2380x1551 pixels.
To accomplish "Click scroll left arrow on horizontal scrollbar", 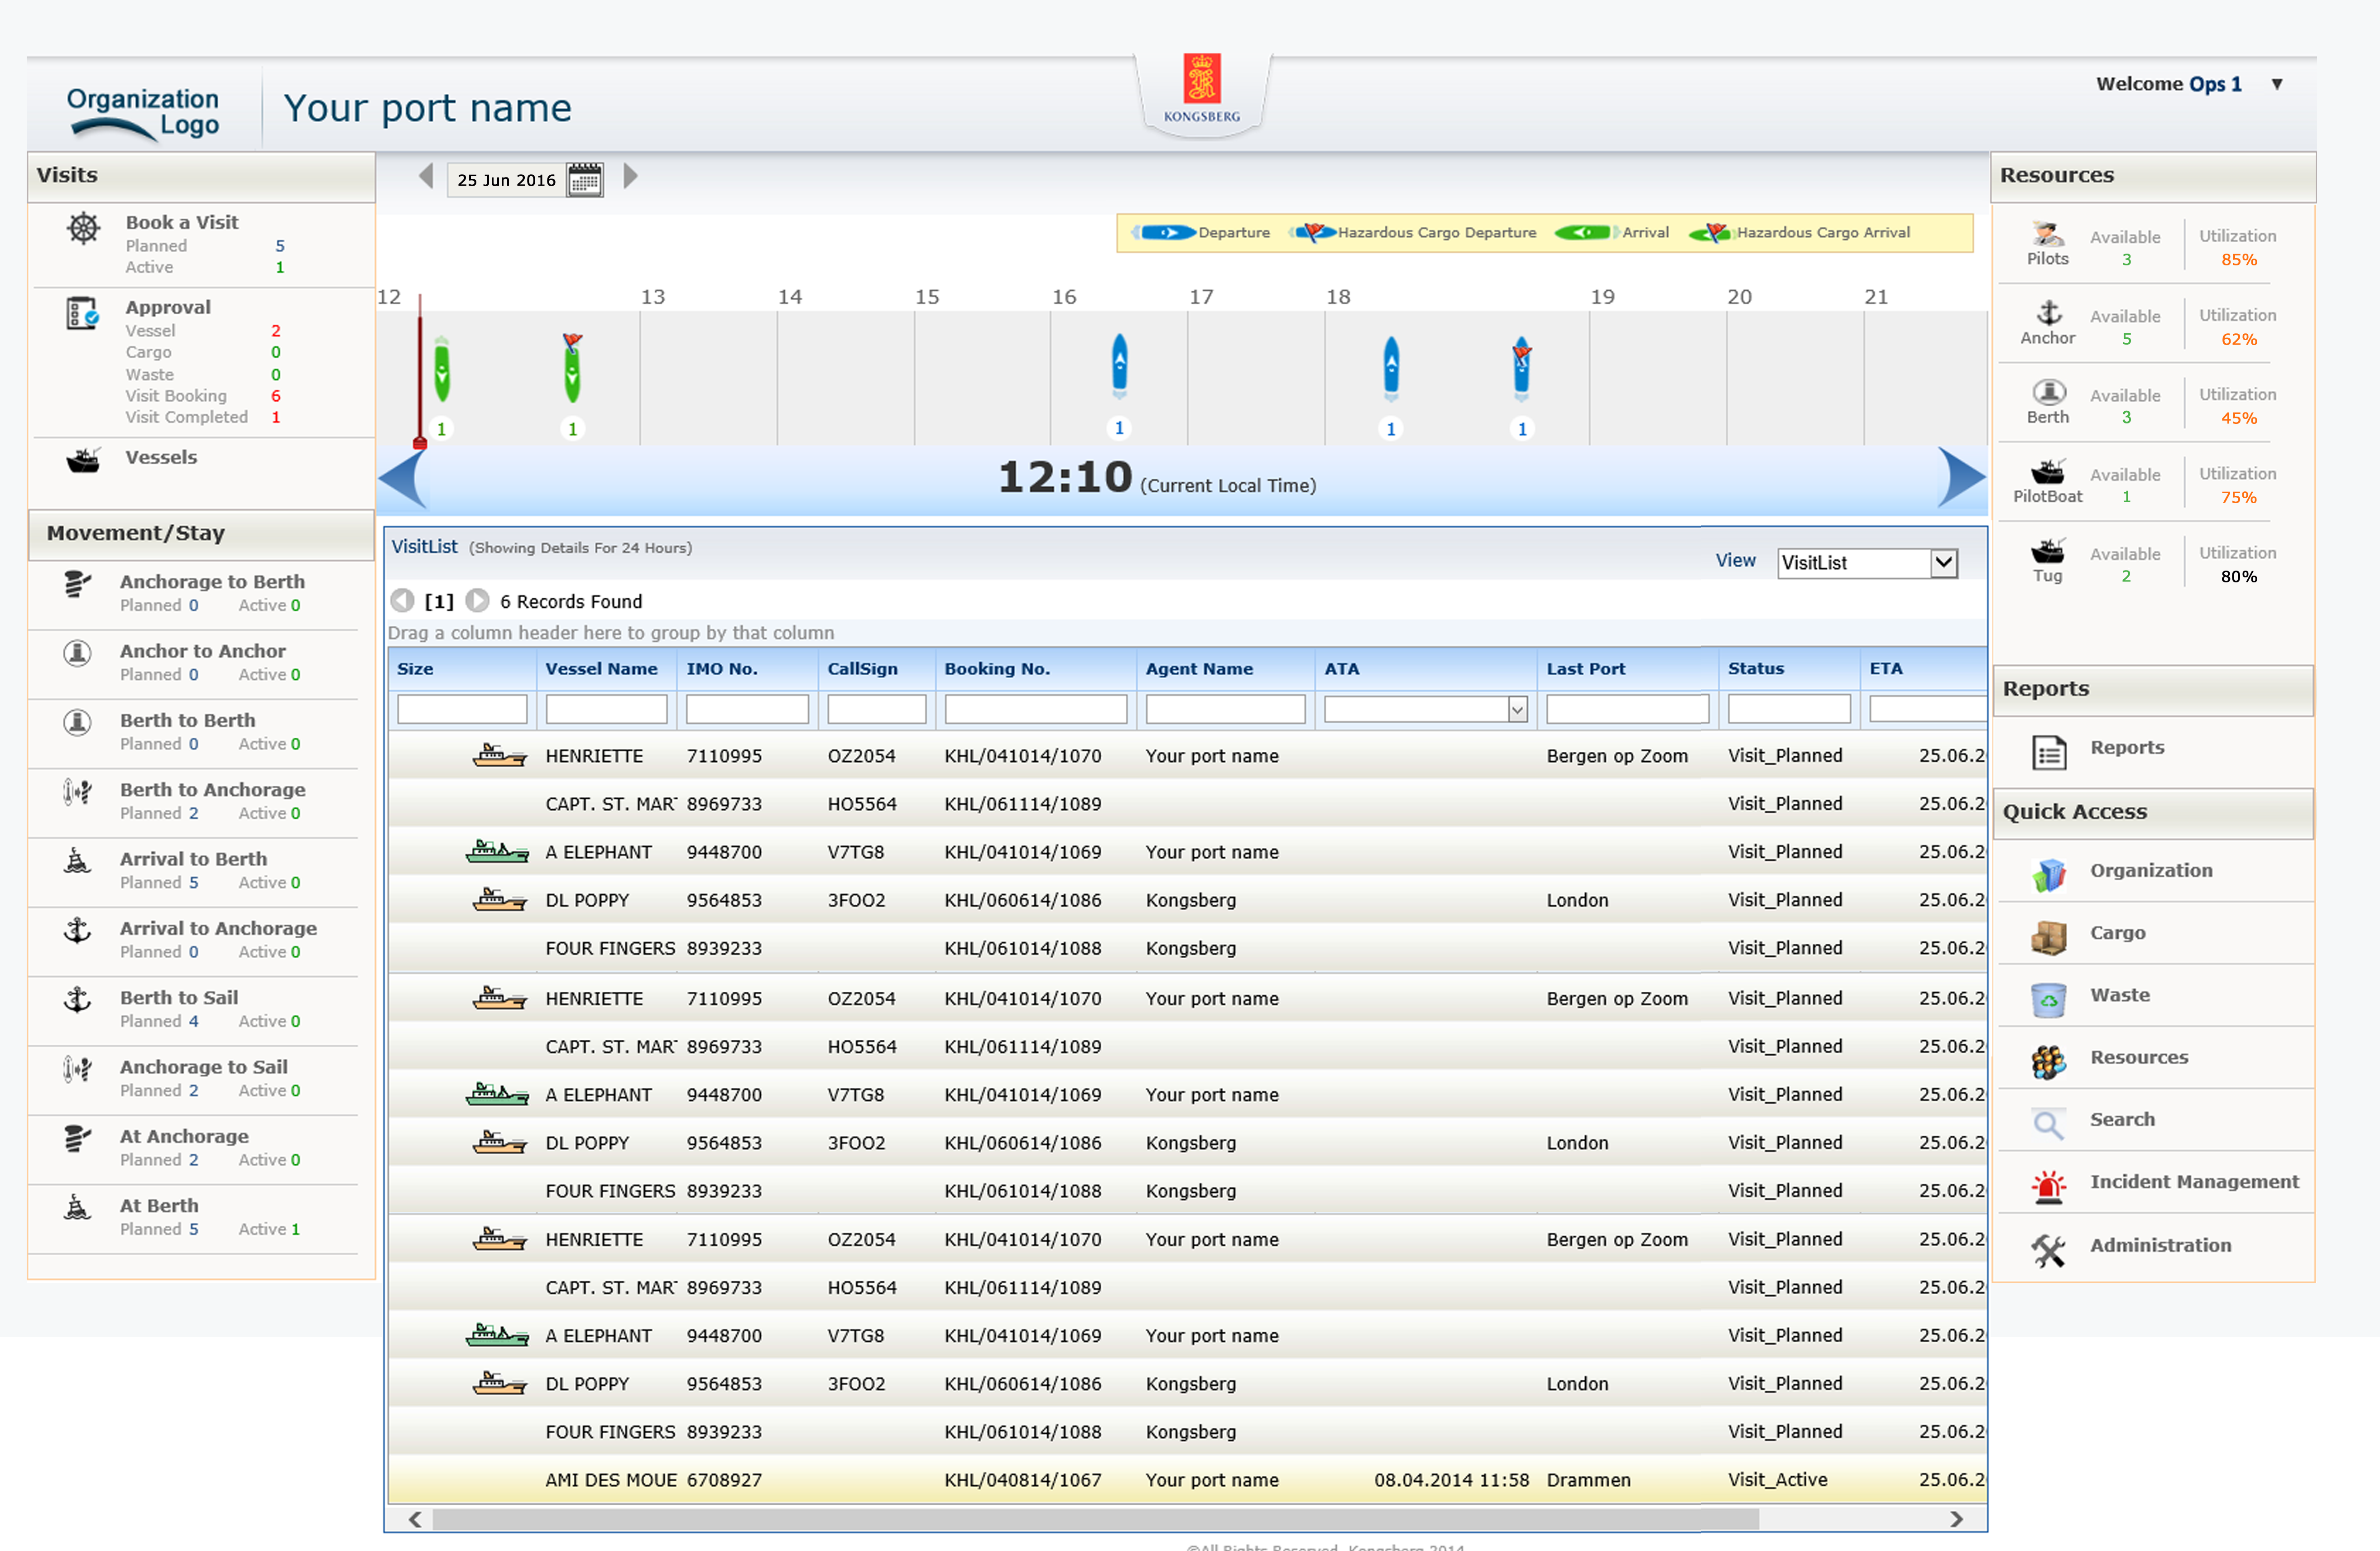I will pos(414,1520).
